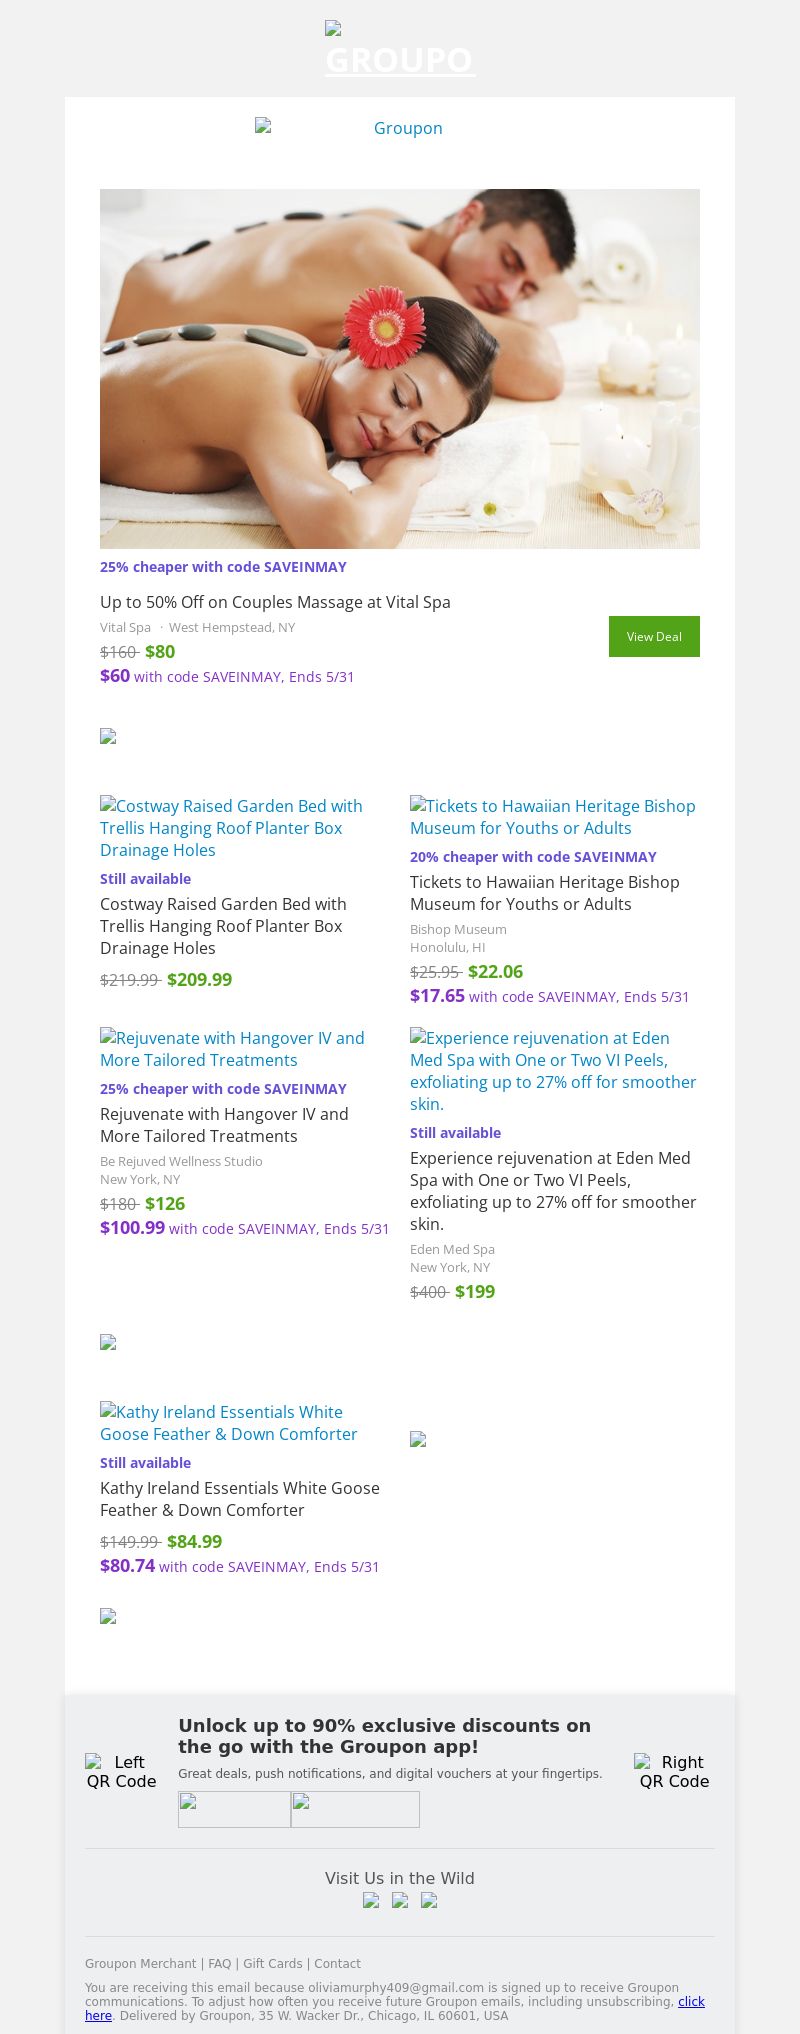This screenshot has width=800, height=2034.
Task: Open Kathy Ireland Goose Feather Comforter link
Action: (229, 1423)
